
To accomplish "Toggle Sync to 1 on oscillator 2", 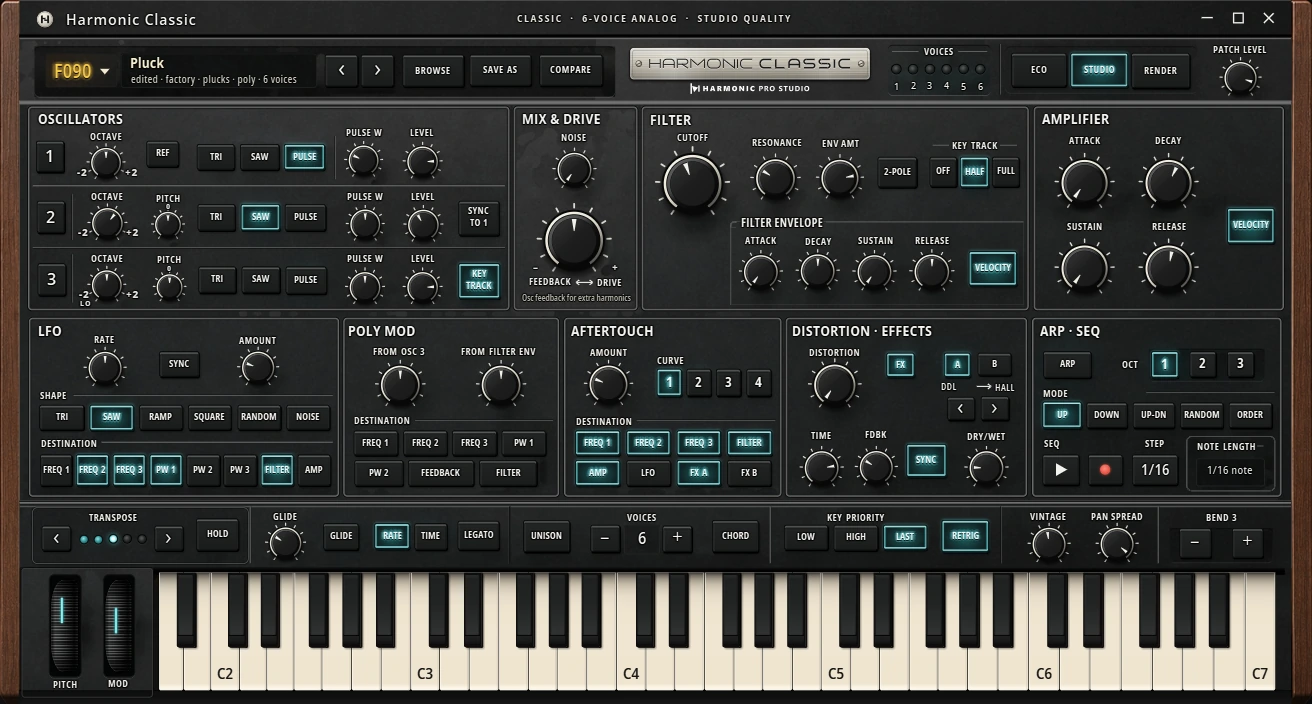I will click(479, 217).
